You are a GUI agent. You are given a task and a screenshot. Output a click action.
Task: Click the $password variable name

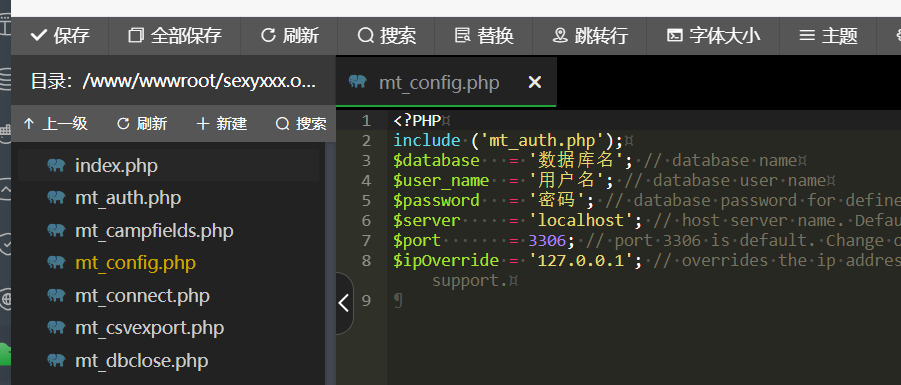pyautogui.click(x=436, y=201)
